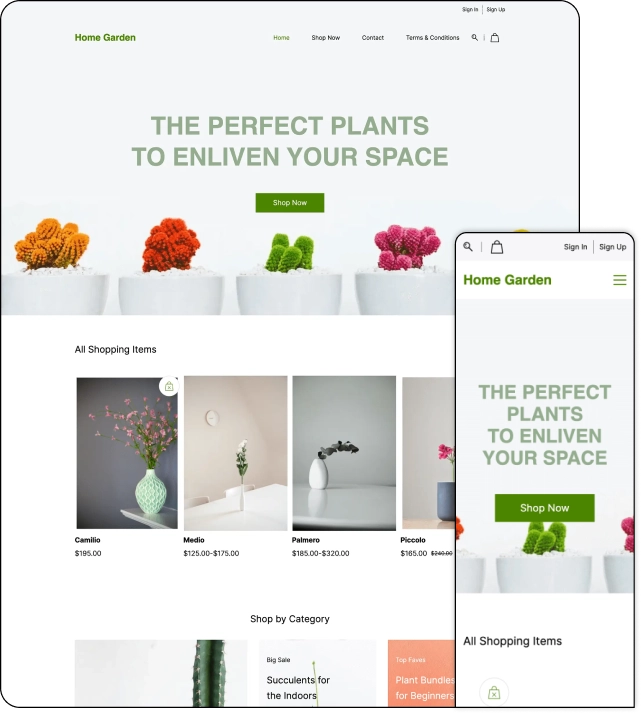641x713 pixels.
Task: Click desktop Sign Up link
Action: (496, 10)
